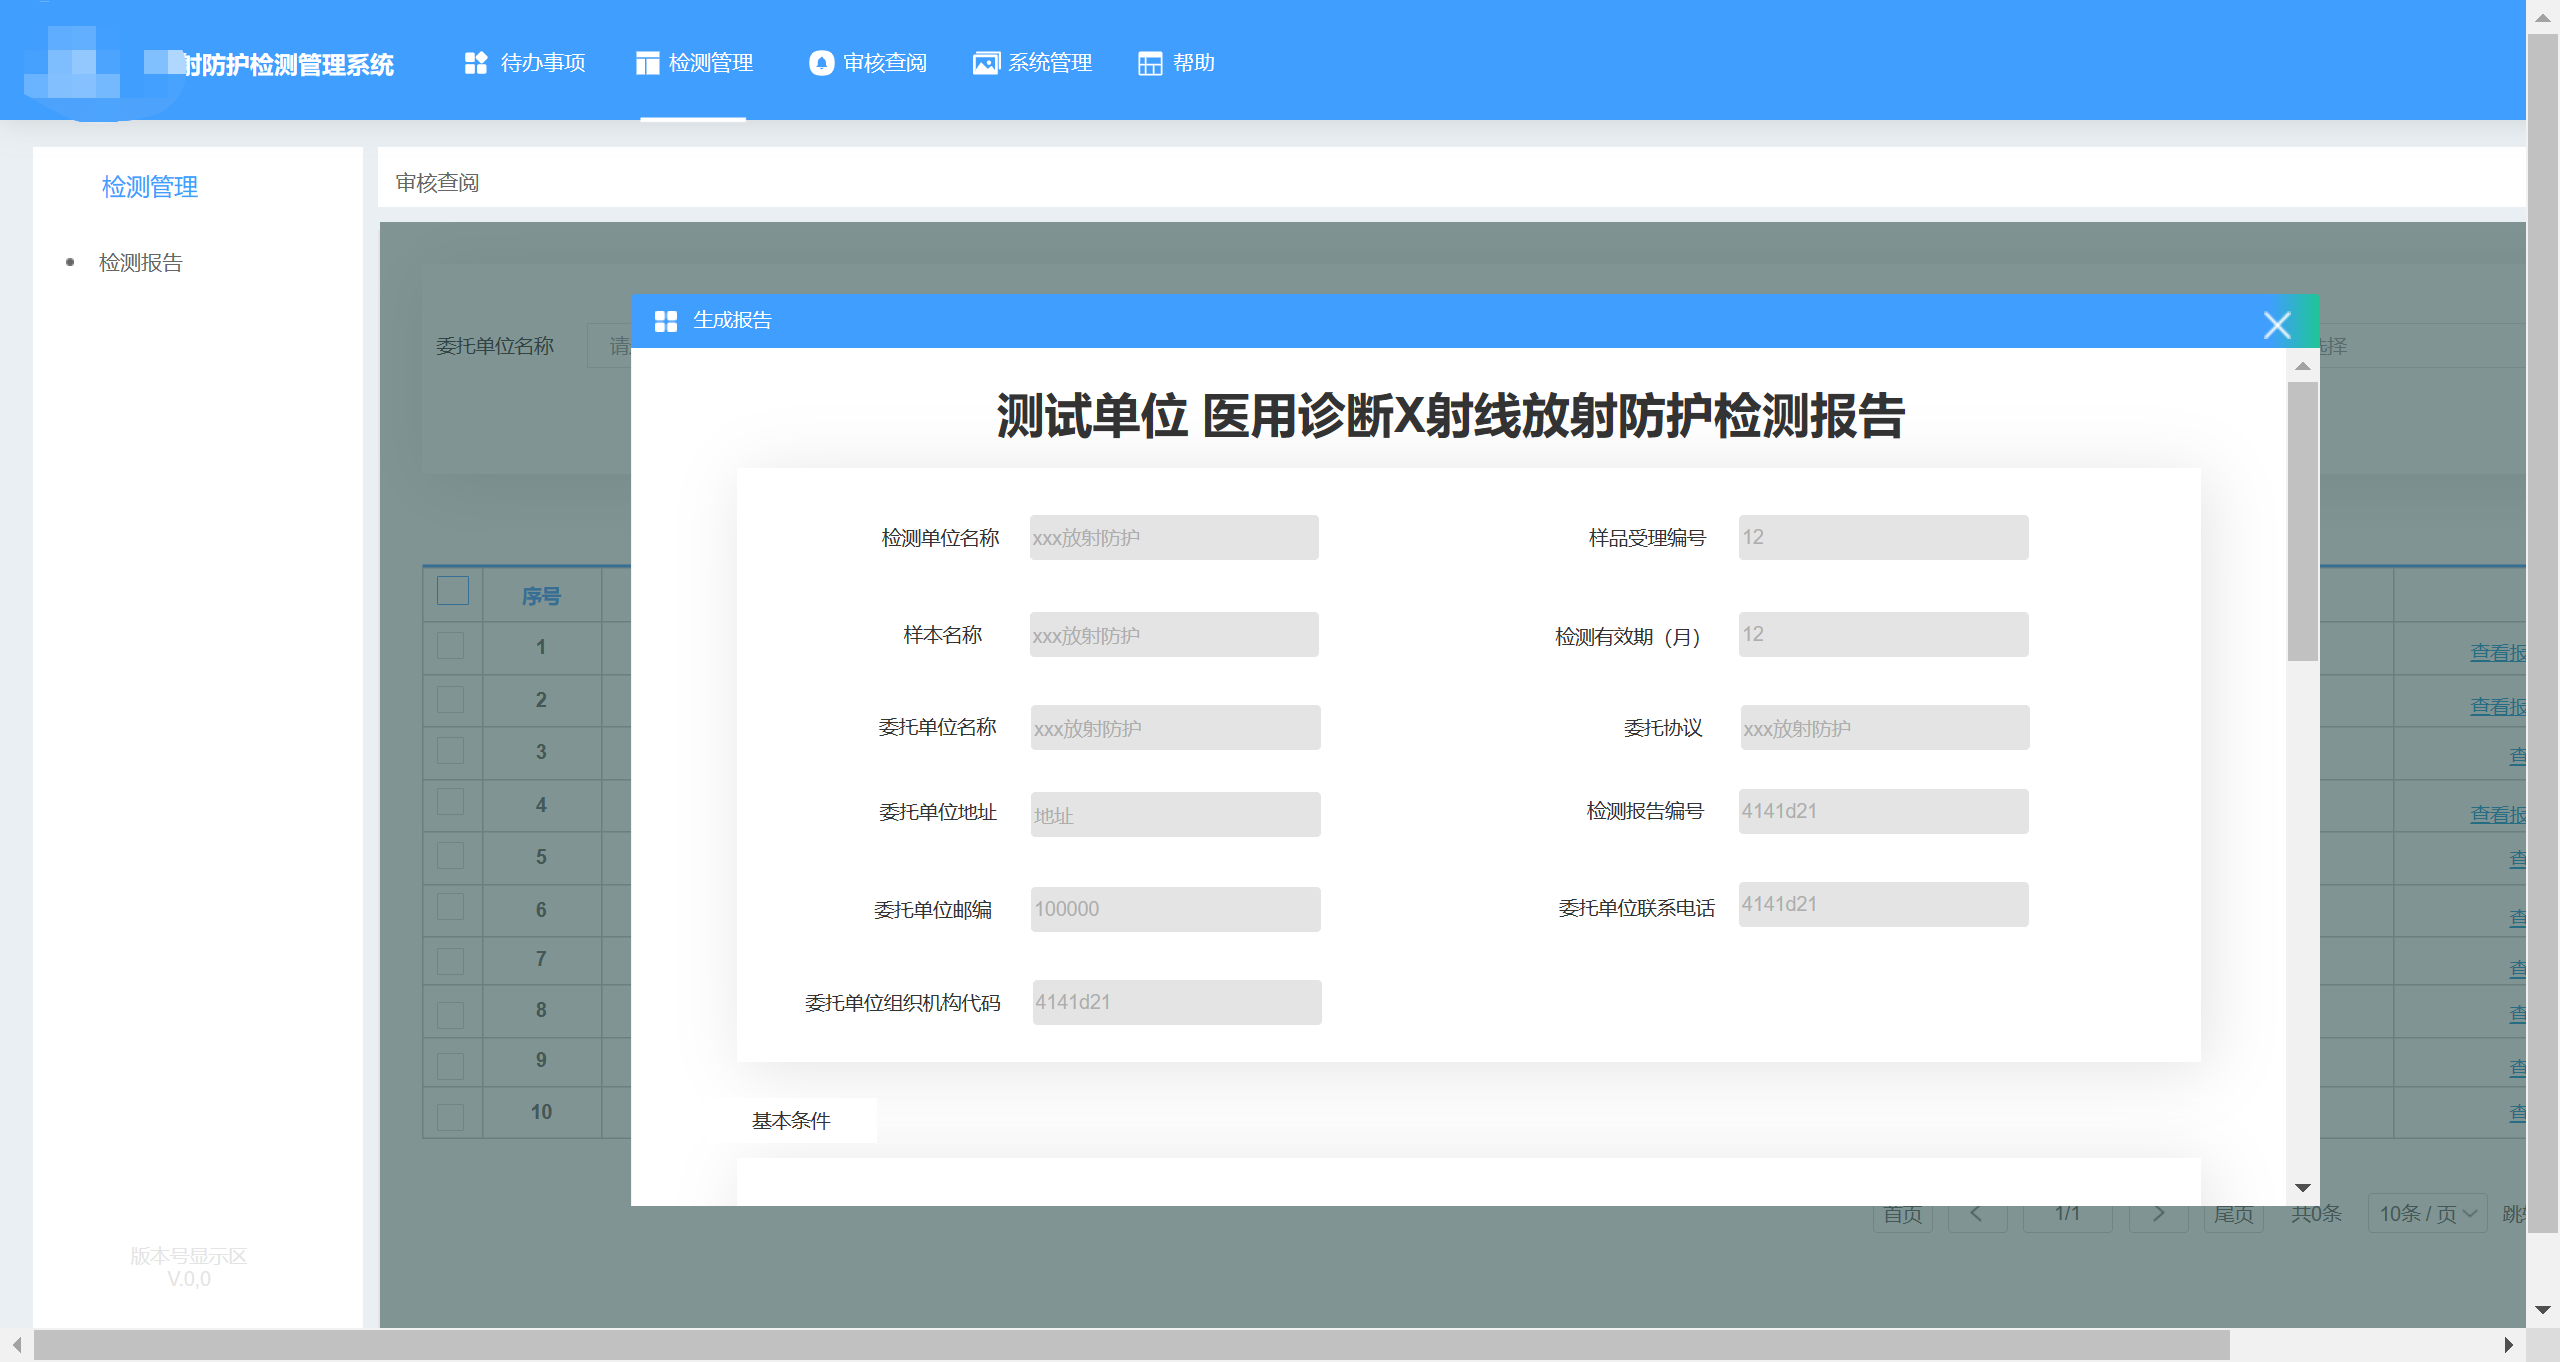Click the 委托单位邮编 input field
This screenshot has height=1362, width=2560.
[1175, 909]
